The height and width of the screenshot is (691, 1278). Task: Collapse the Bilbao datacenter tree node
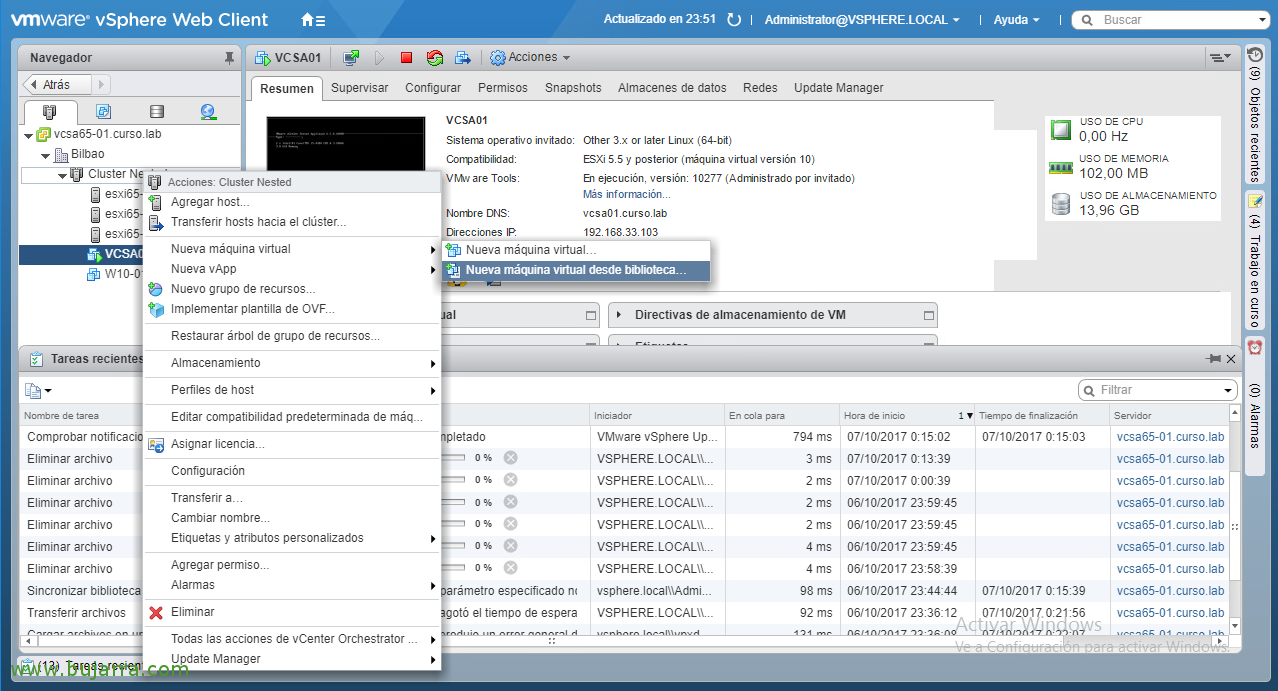point(46,155)
